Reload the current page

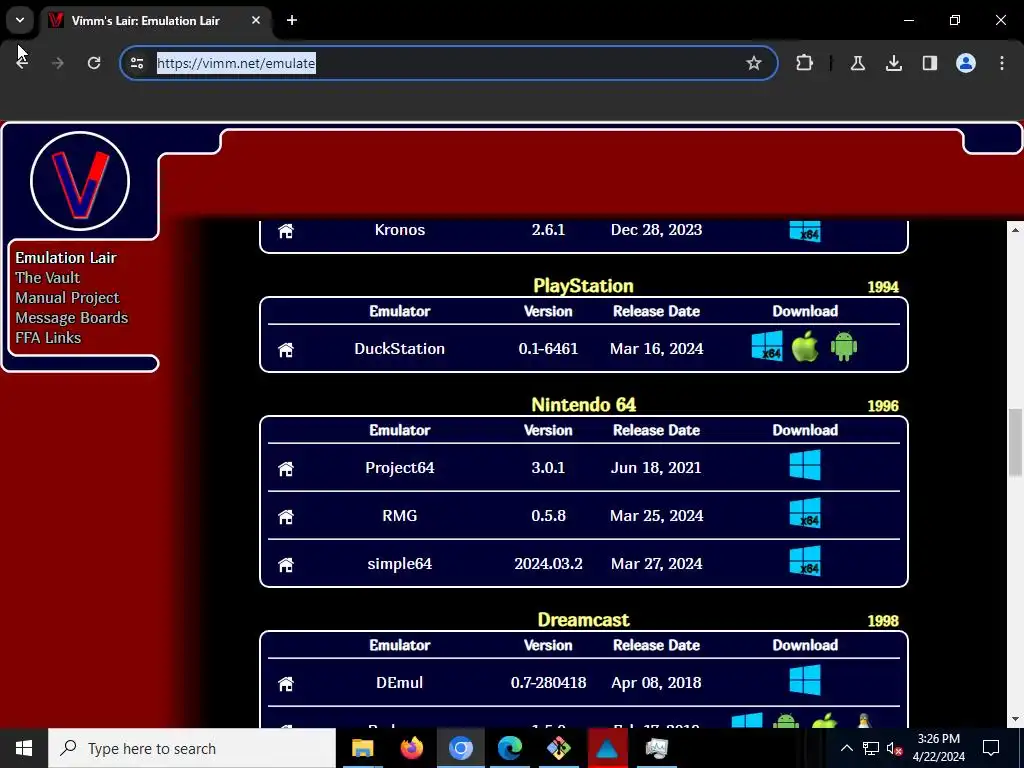(94, 63)
